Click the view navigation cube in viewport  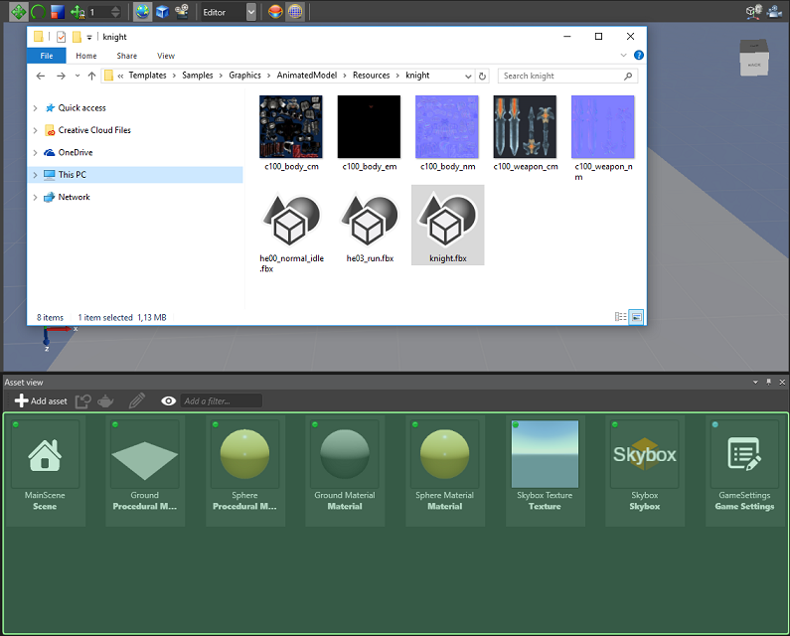coord(755,59)
